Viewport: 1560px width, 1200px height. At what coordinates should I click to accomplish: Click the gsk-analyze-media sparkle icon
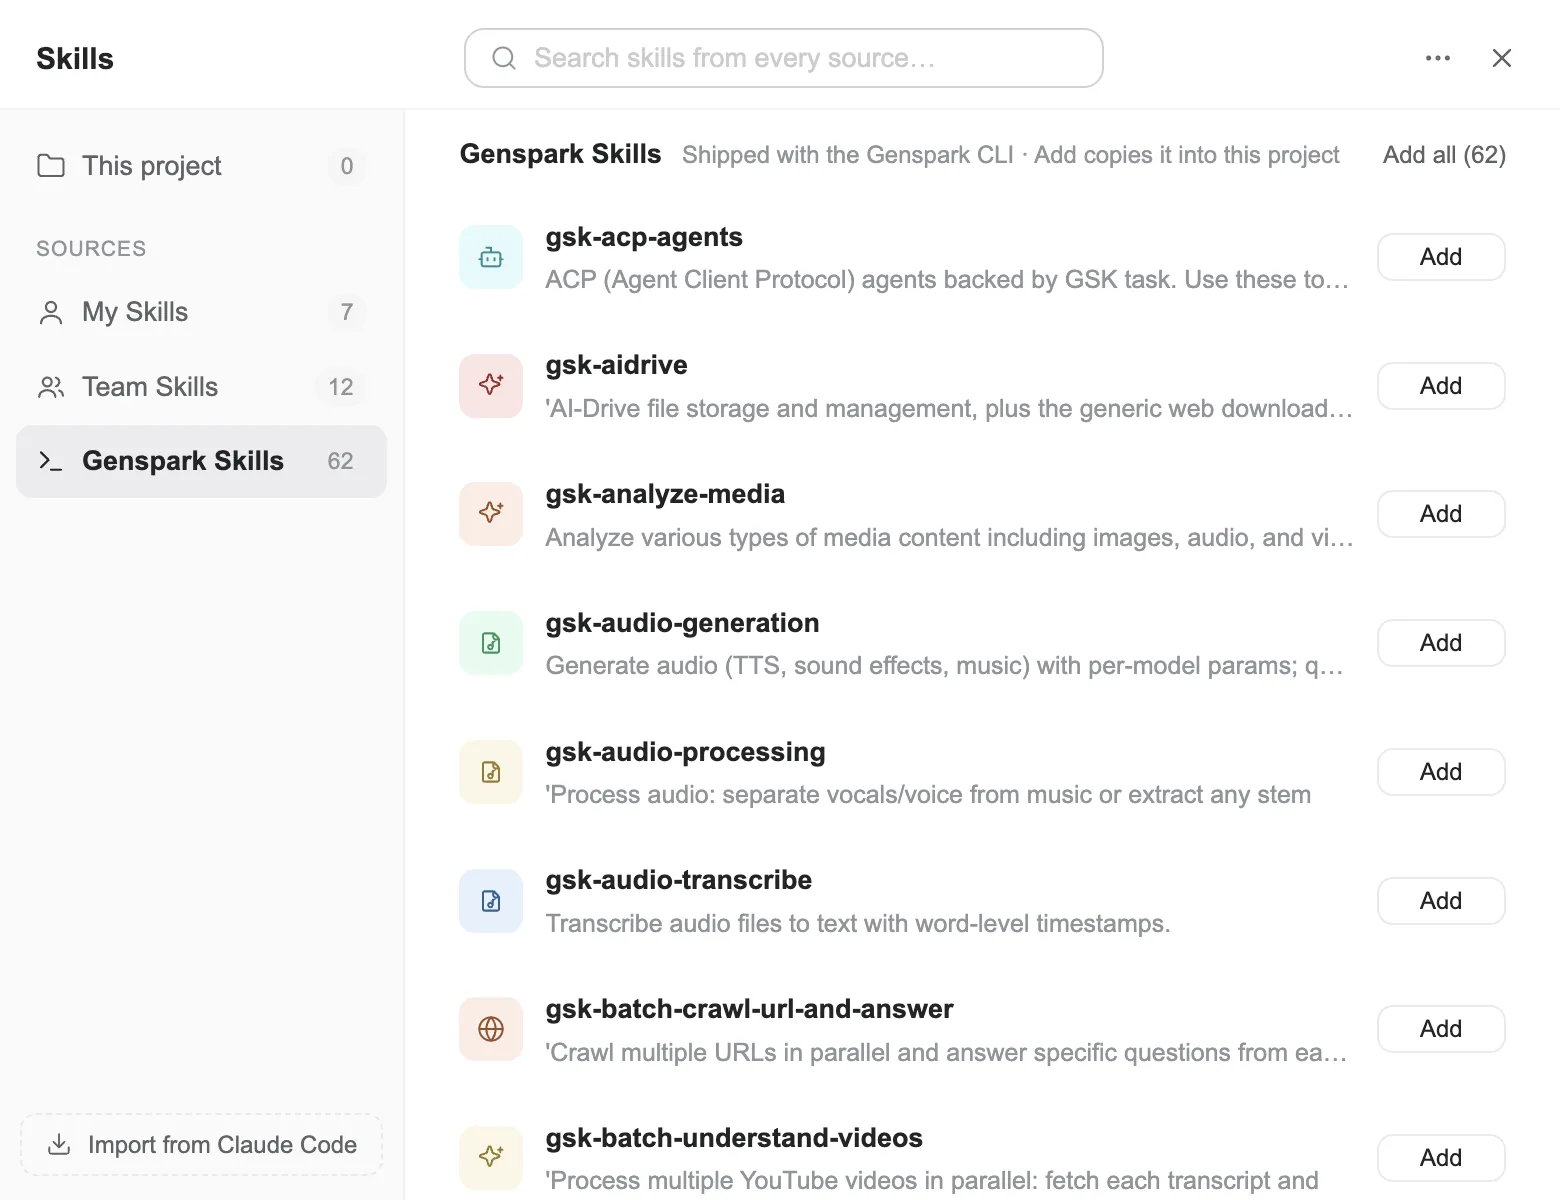491,514
